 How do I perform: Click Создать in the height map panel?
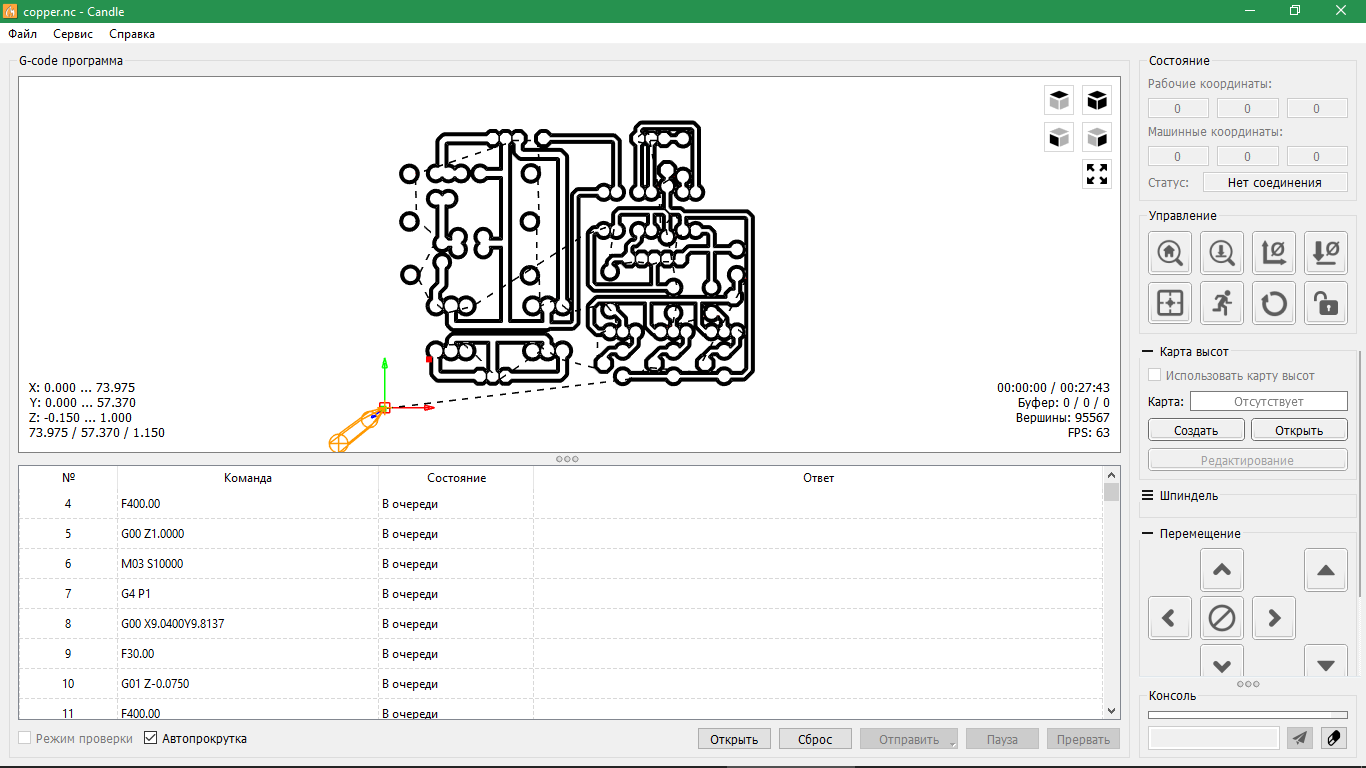[x=1196, y=430]
